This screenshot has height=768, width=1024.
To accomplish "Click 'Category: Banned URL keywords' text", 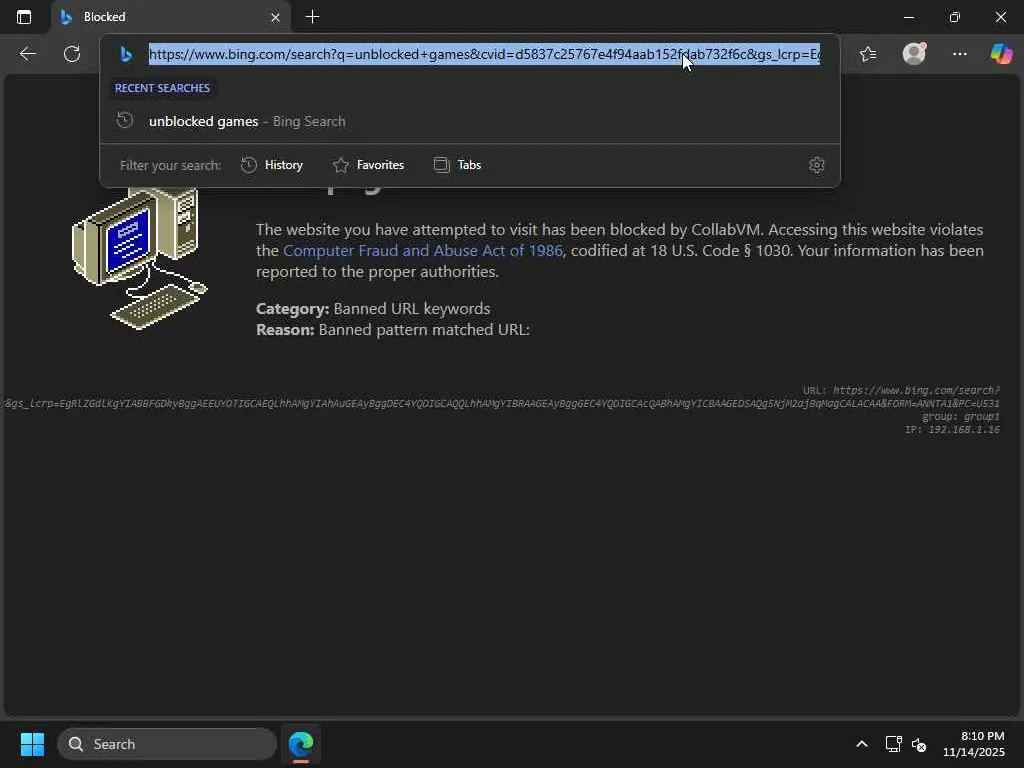I will pyautogui.click(x=373, y=308).
